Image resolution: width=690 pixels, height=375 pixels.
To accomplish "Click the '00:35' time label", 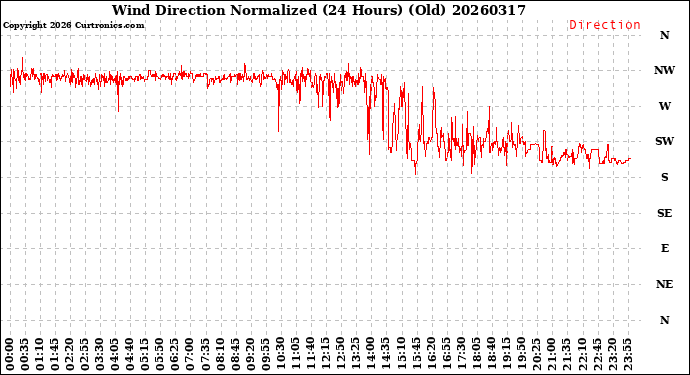I will coord(25,354).
